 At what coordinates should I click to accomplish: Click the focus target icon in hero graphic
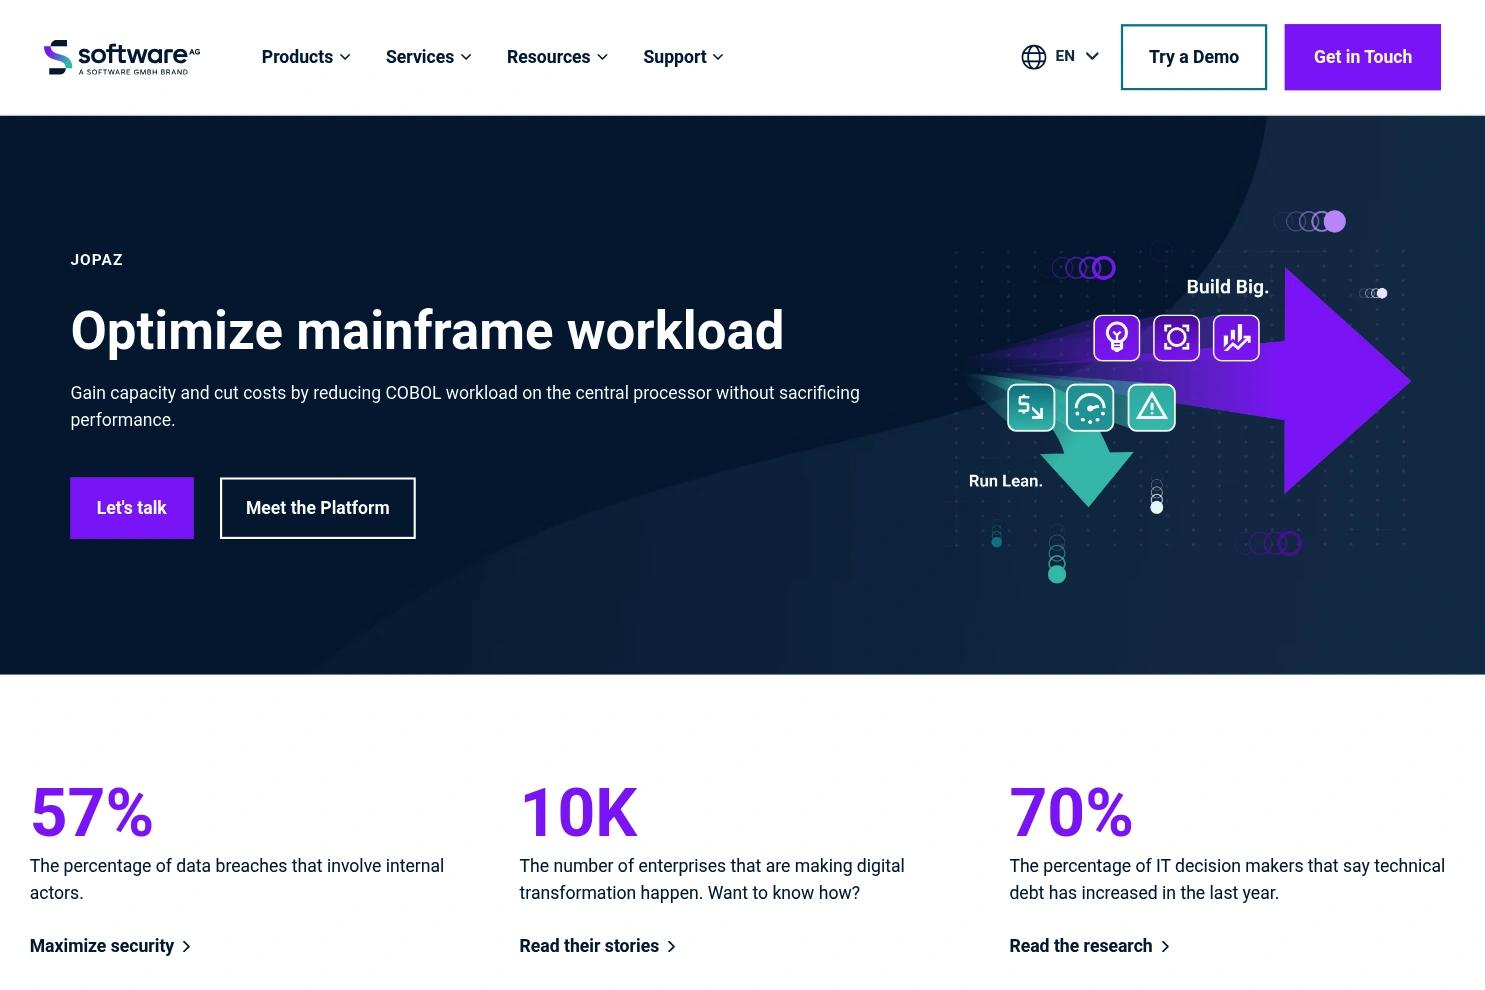(1176, 337)
